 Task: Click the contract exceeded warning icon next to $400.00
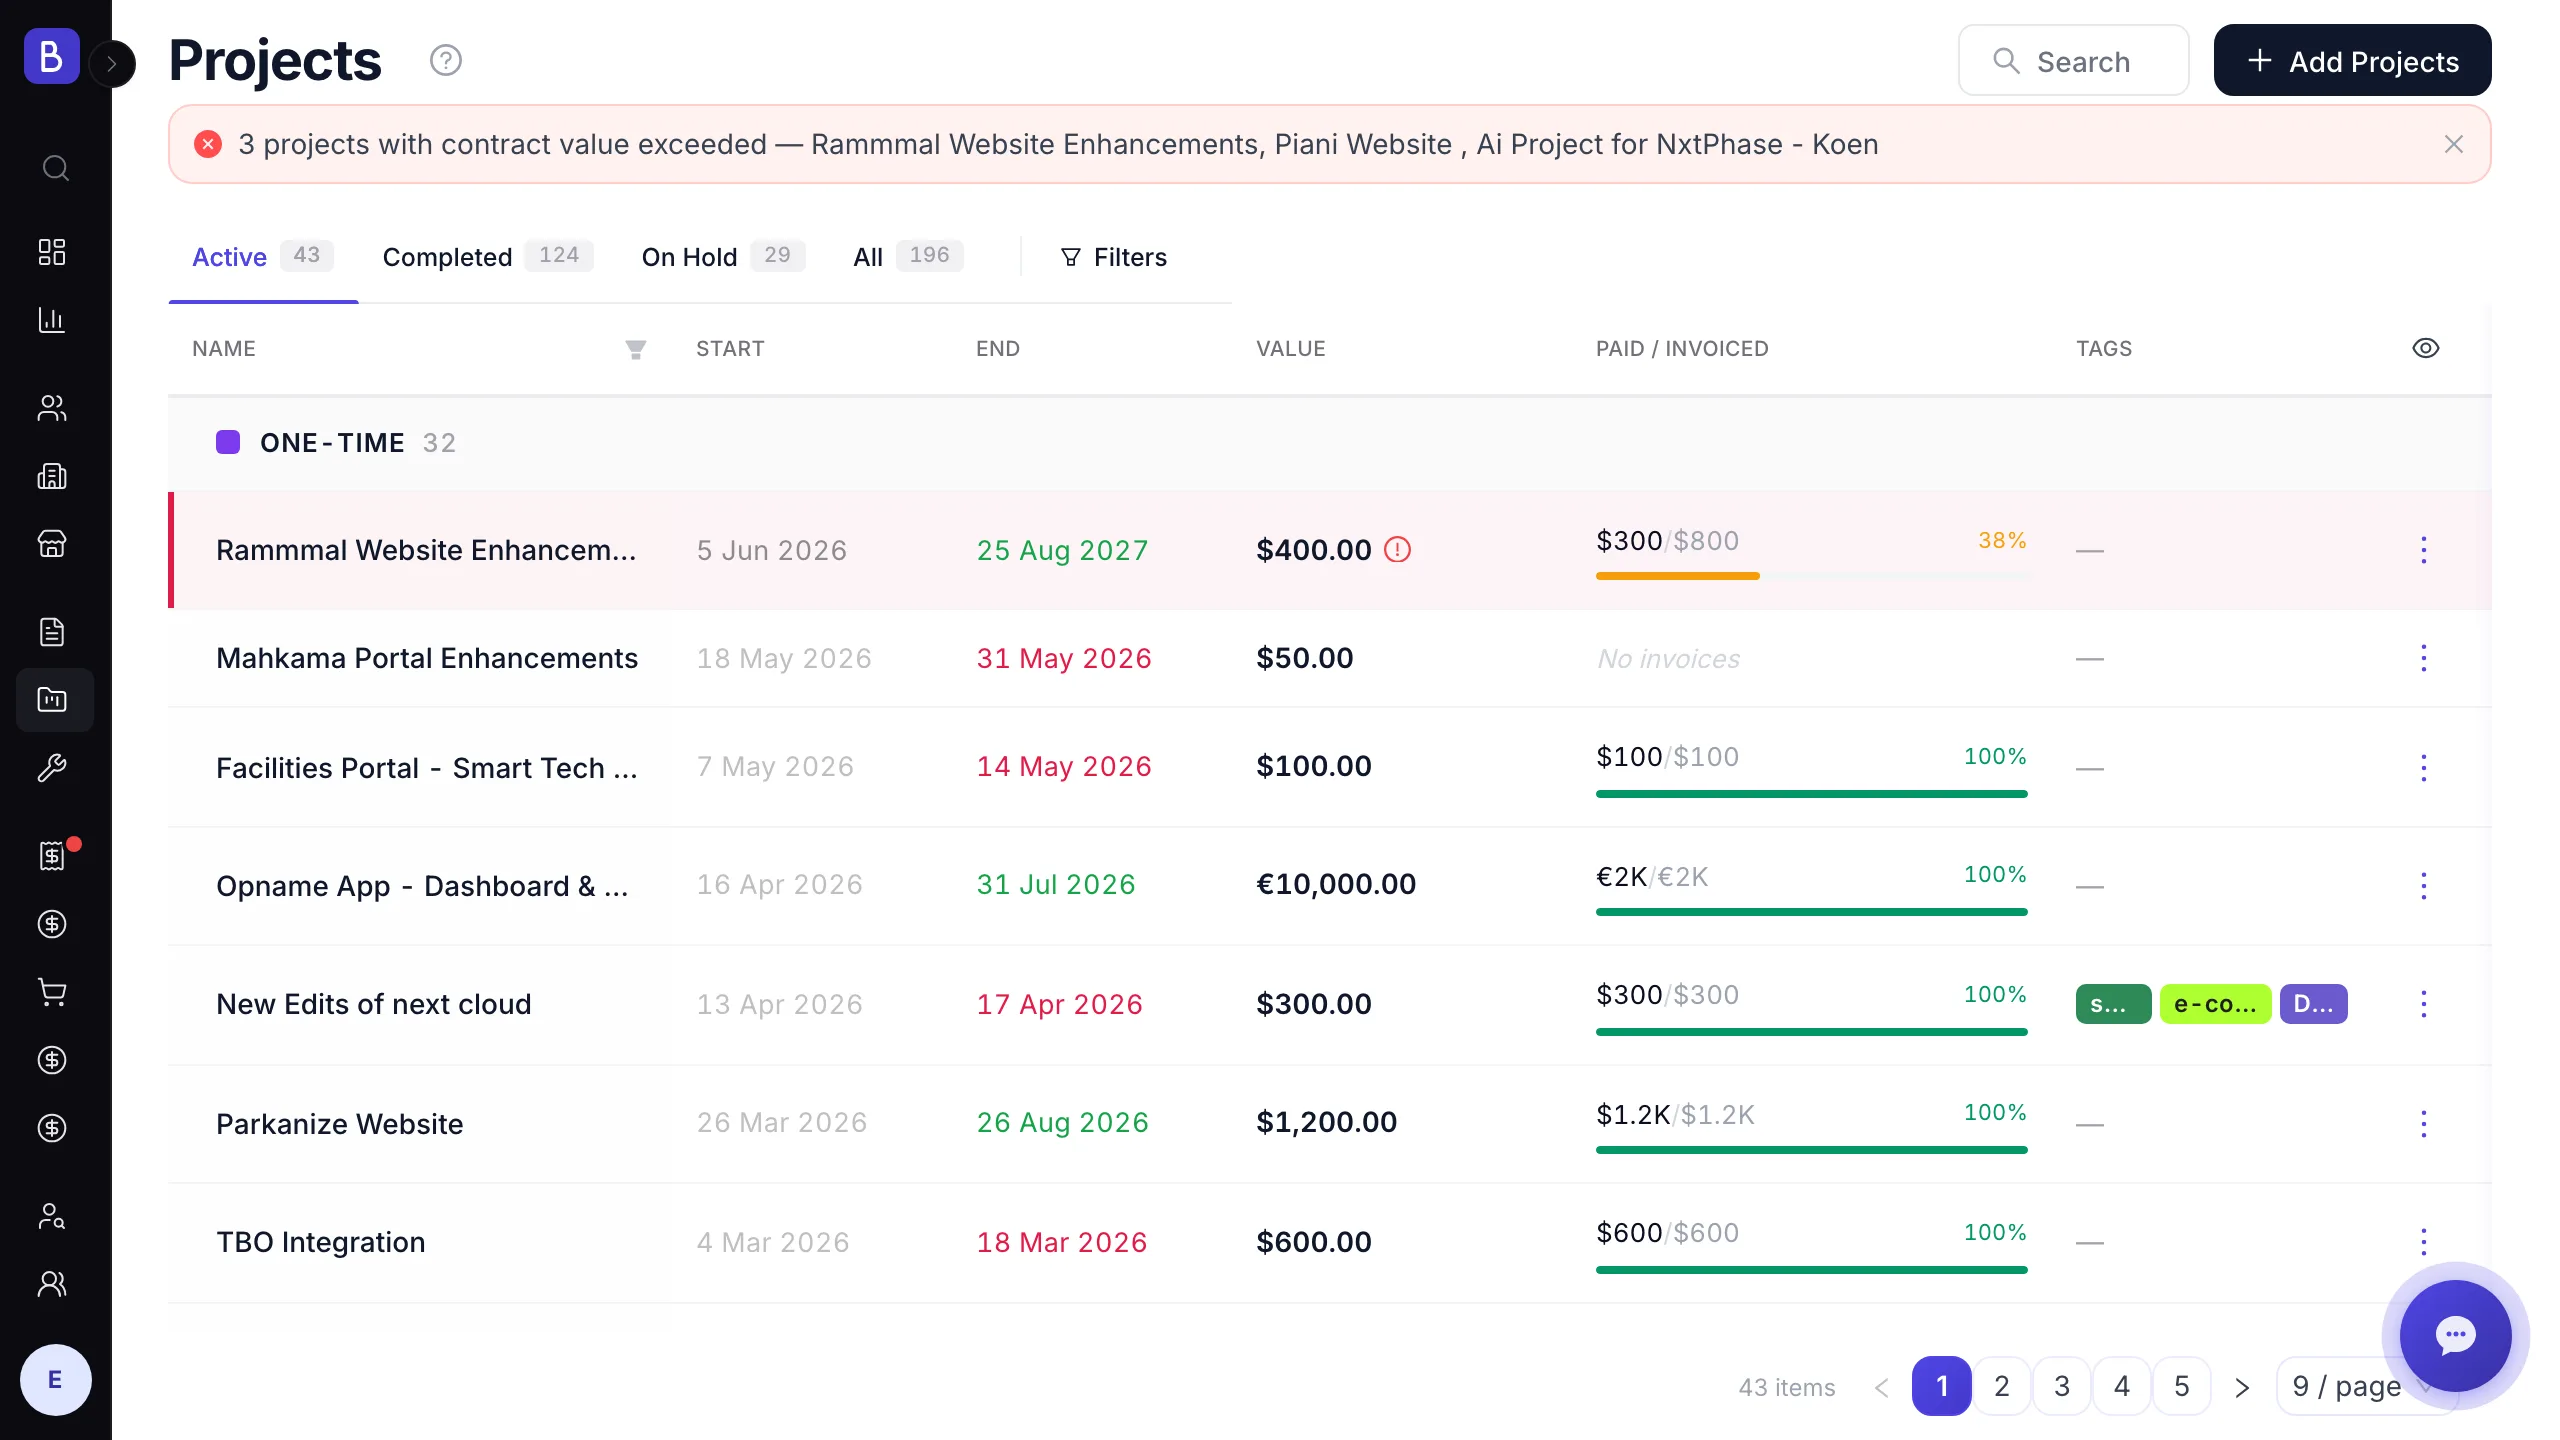click(1397, 549)
